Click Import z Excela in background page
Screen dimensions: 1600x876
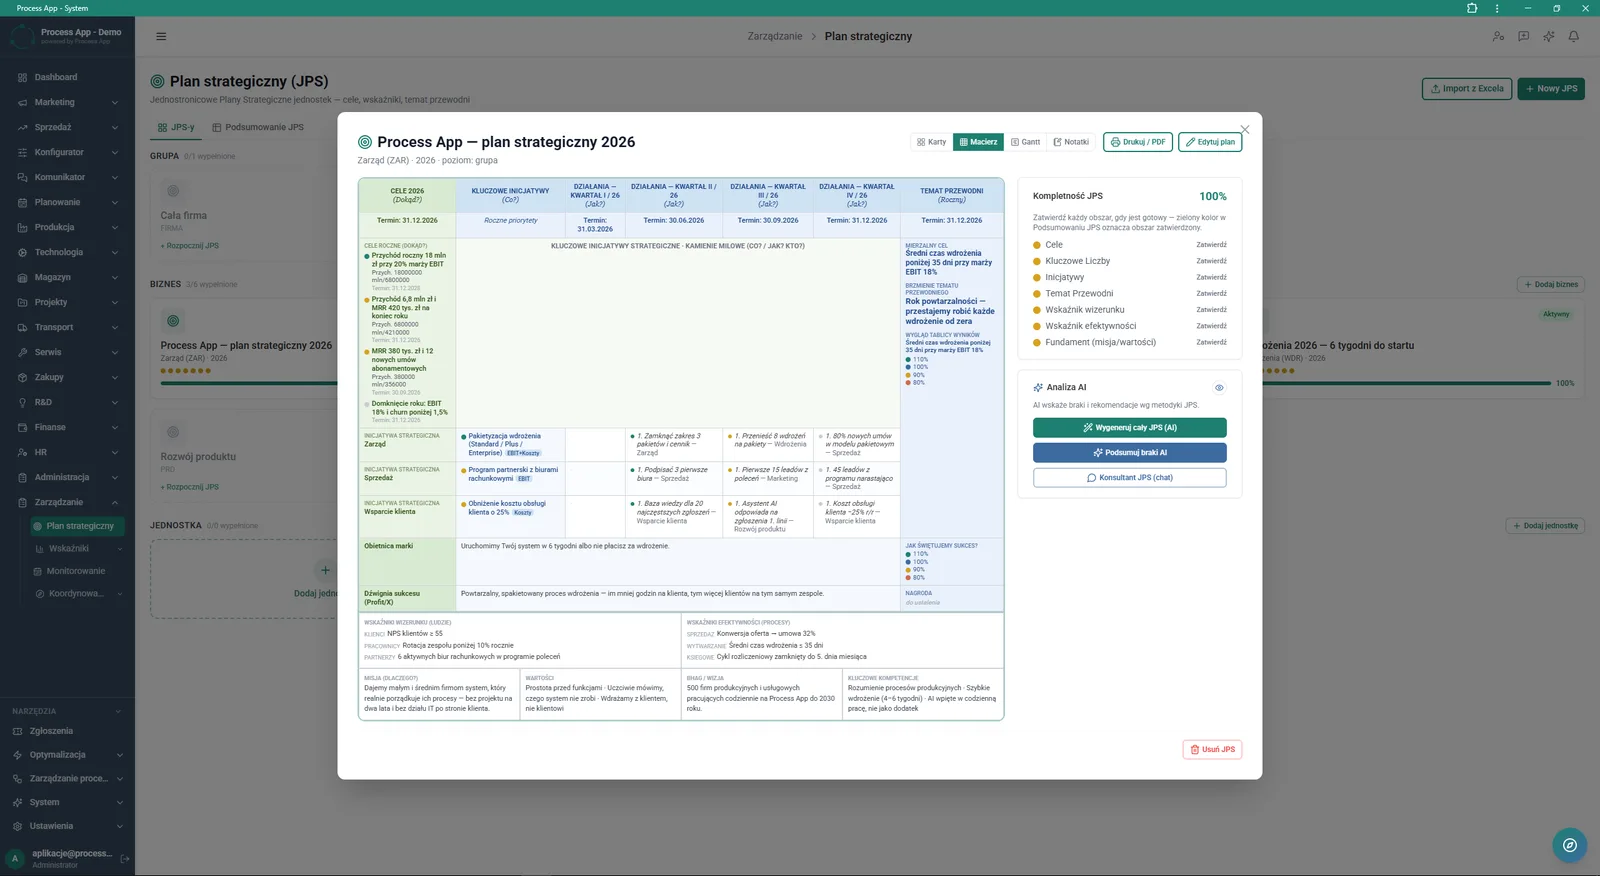point(1467,88)
